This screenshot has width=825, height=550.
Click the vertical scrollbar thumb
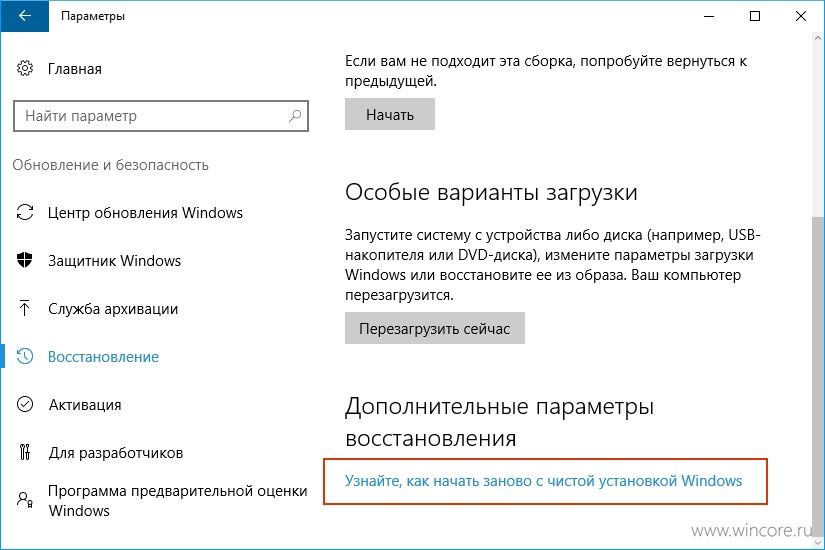(818, 375)
